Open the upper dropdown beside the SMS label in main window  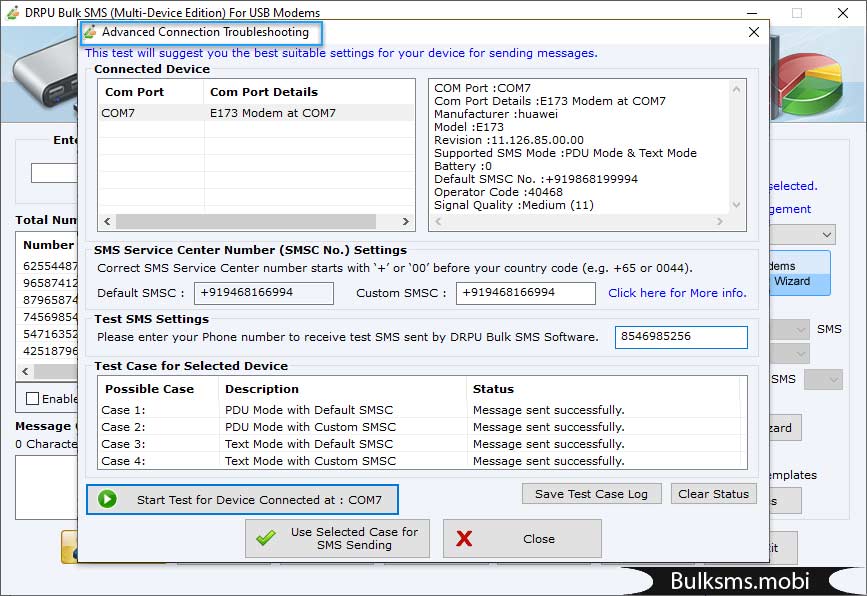coord(800,330)
